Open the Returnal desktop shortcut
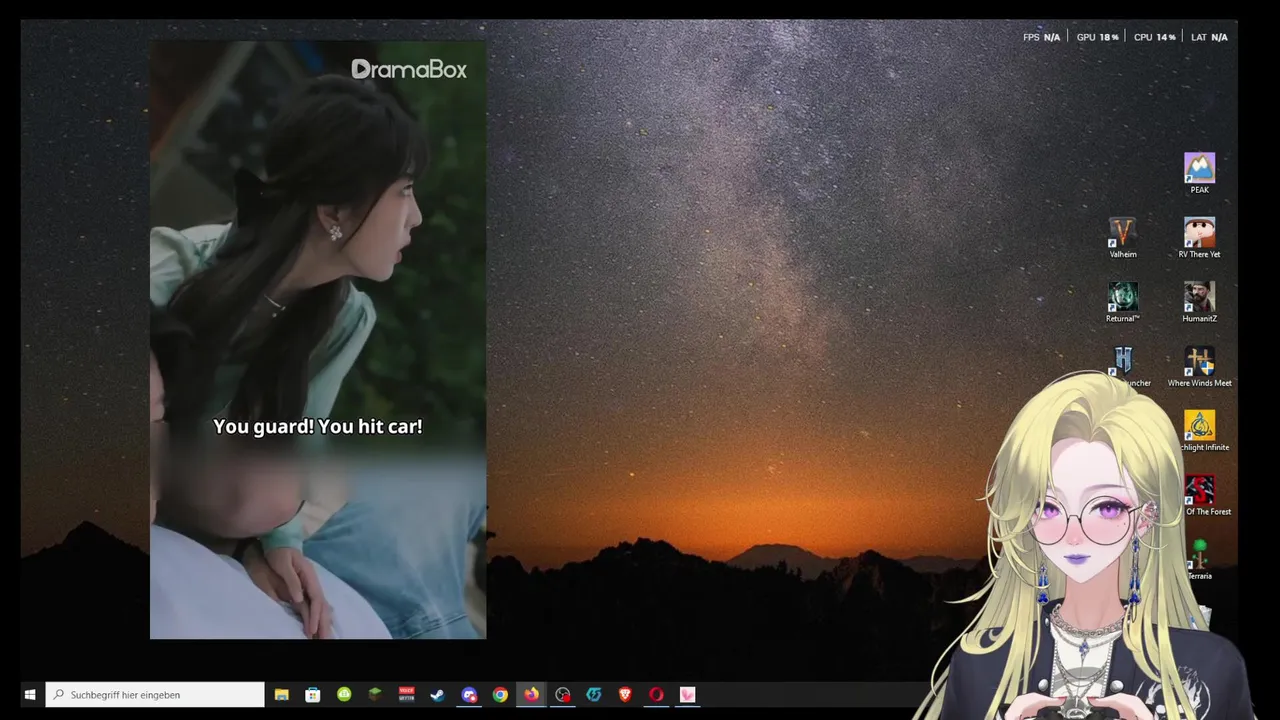This screenshot has height=720, width=1280. [1123, 302]
